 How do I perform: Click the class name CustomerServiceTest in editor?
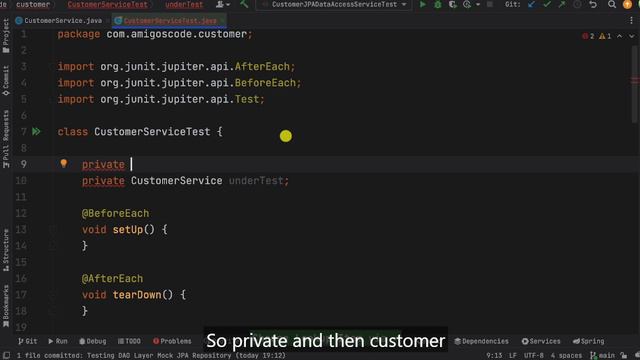[152, 131]
